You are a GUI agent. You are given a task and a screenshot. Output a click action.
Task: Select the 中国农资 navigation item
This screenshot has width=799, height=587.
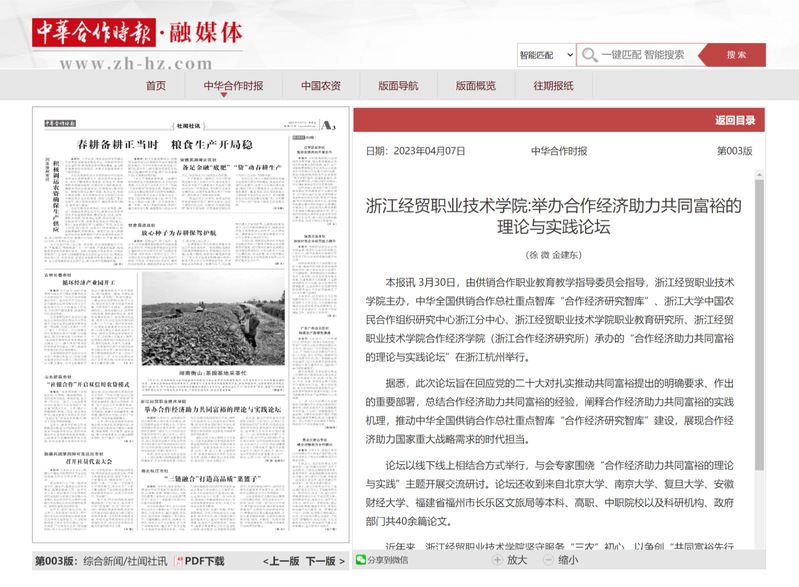coord(320,85)
